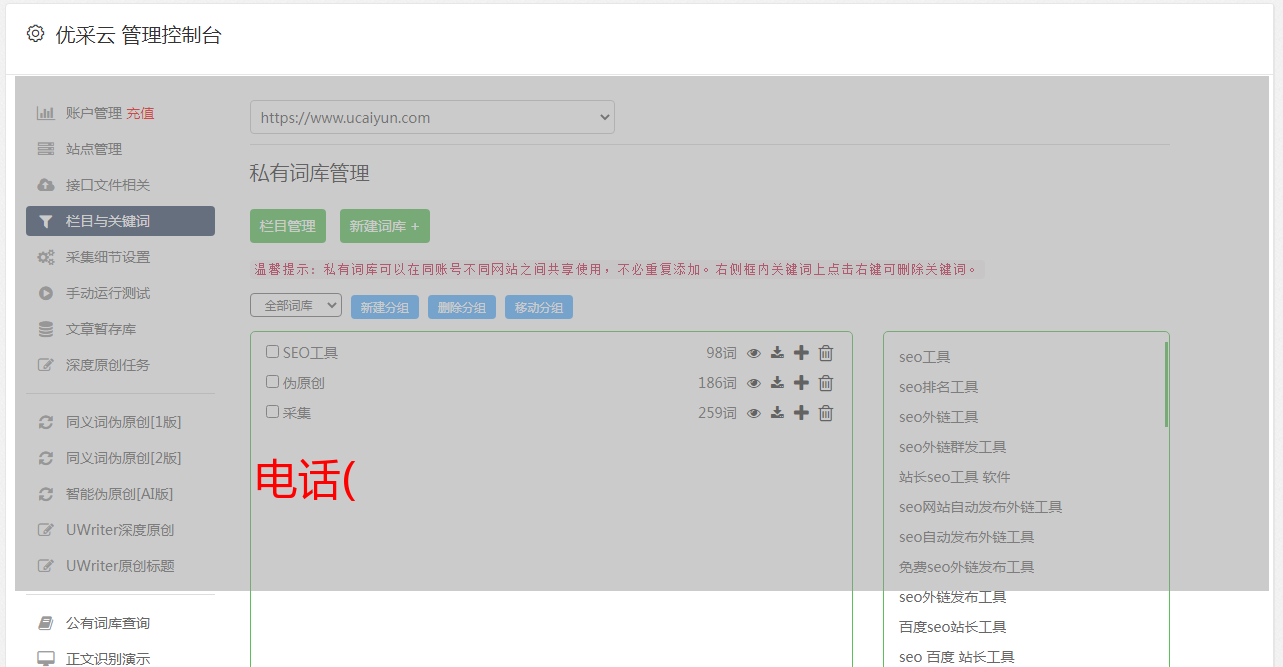
Task: Go to 接口文件相关 in the sidebar
Action: pos(108,185)
